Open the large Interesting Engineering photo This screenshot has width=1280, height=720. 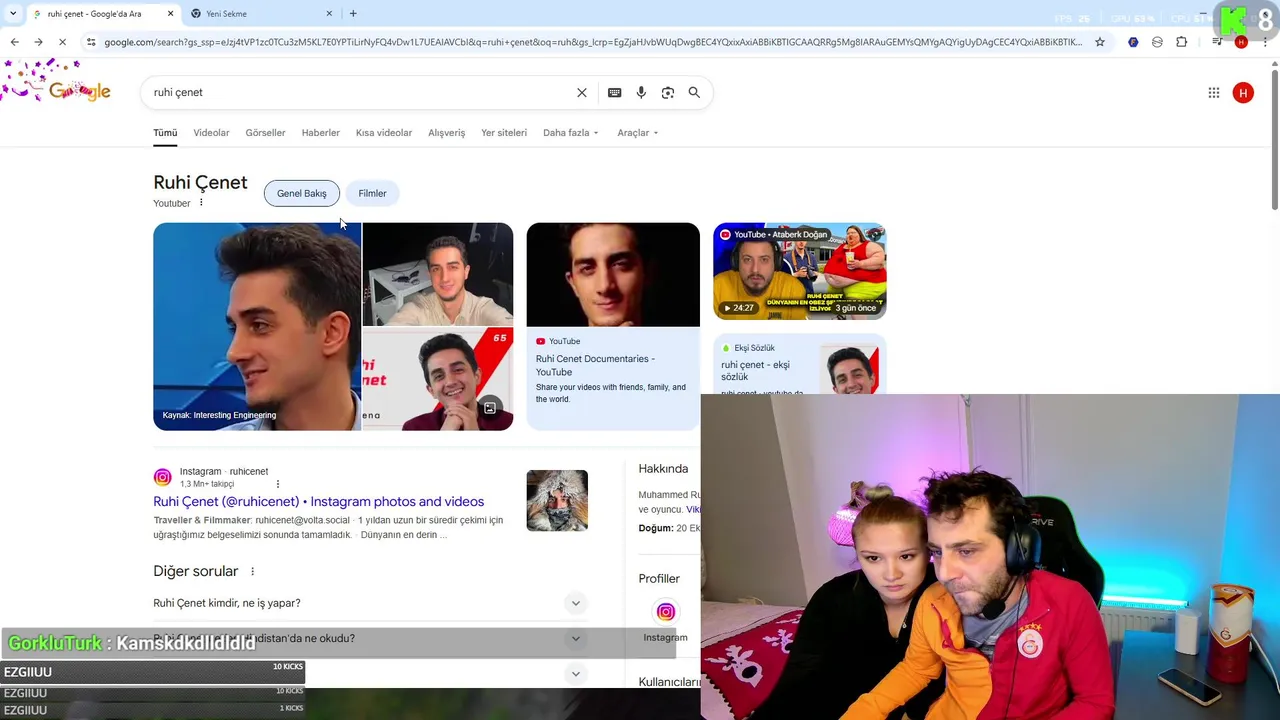pos(256,326)
